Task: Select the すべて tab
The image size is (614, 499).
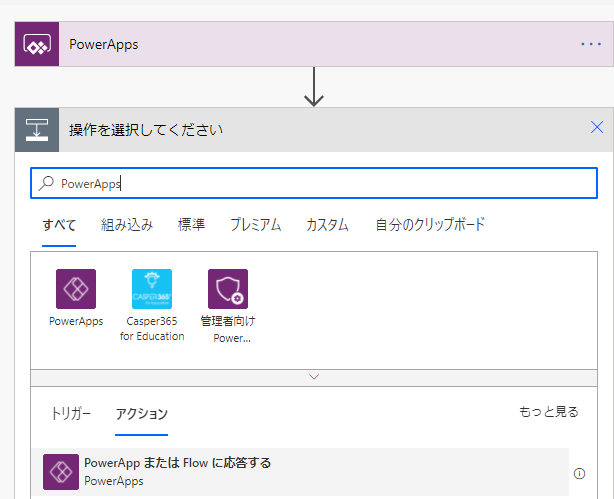Action: pos(59,225)
